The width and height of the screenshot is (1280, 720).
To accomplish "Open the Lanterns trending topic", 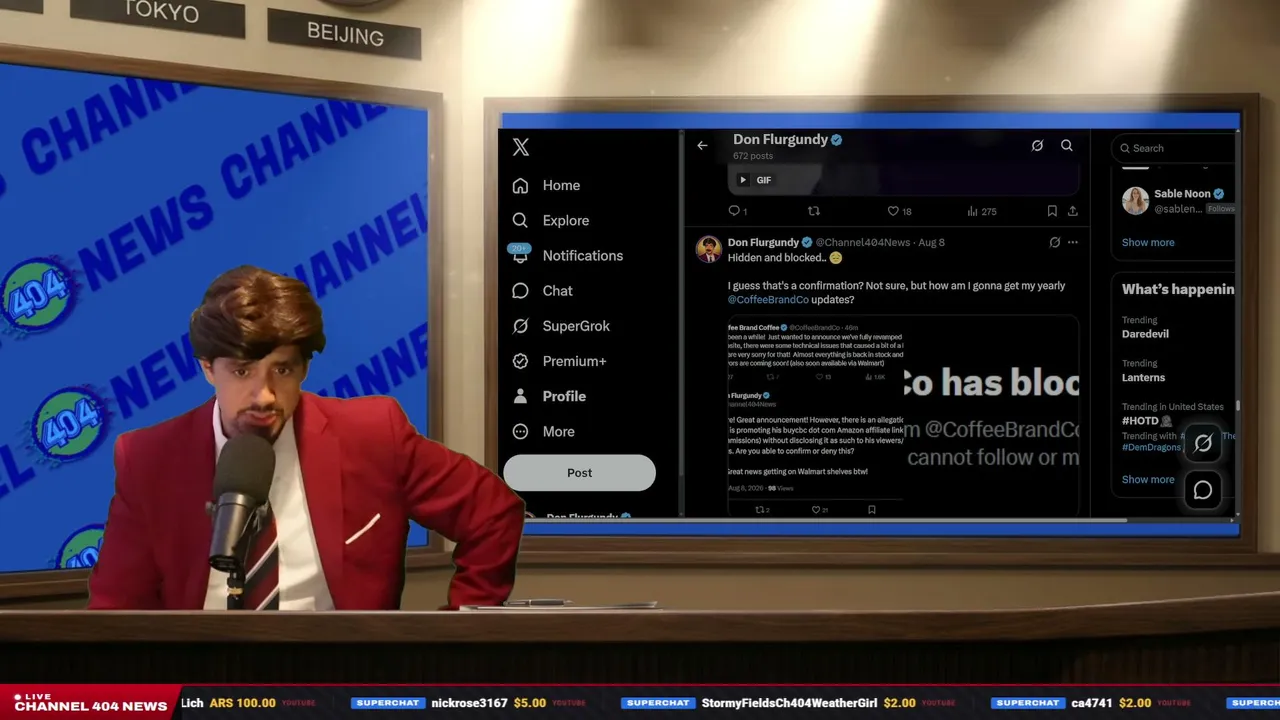I will [x=1143, y=378].
